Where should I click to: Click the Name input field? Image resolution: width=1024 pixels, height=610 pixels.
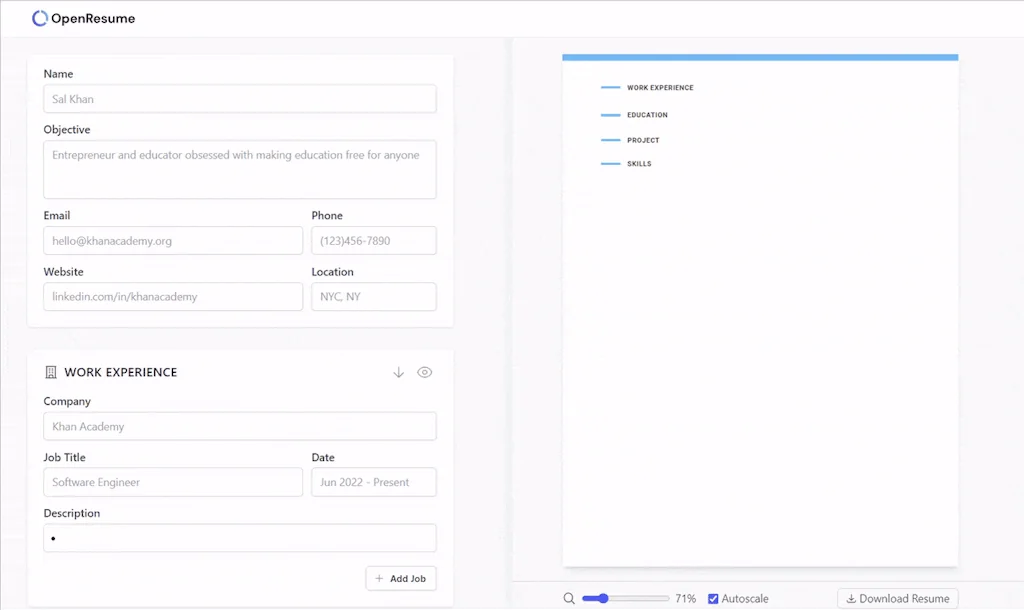pos(239,98)
